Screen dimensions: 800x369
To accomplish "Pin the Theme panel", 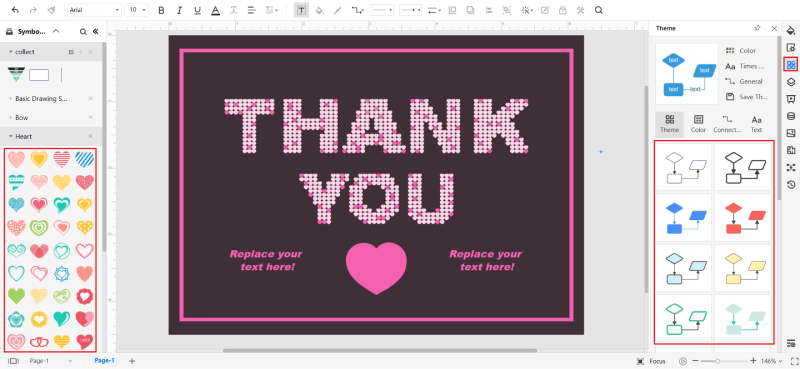I will [758, 28].
